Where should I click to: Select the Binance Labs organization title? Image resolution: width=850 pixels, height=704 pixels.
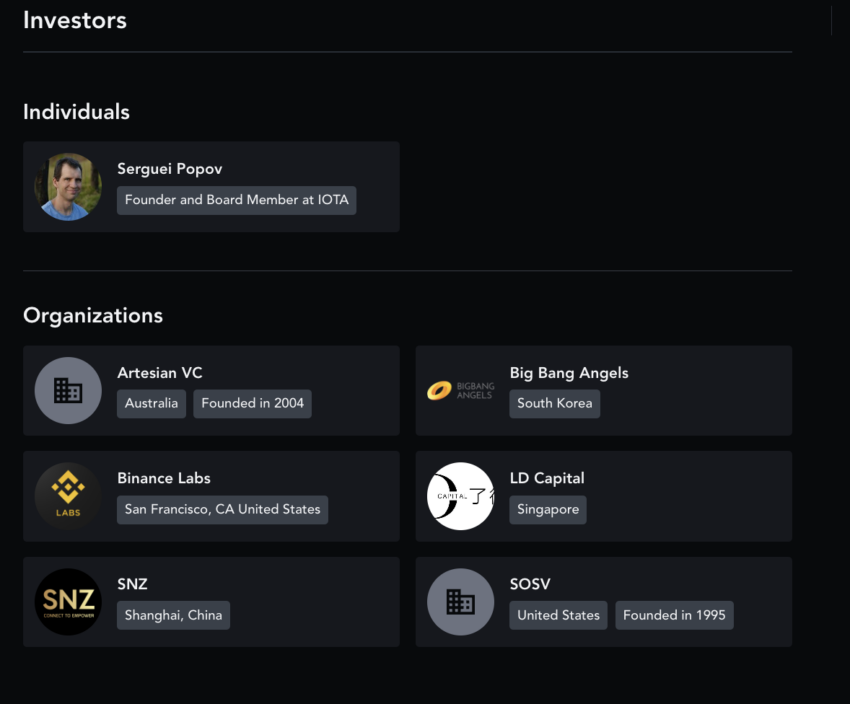pos(164,478)
